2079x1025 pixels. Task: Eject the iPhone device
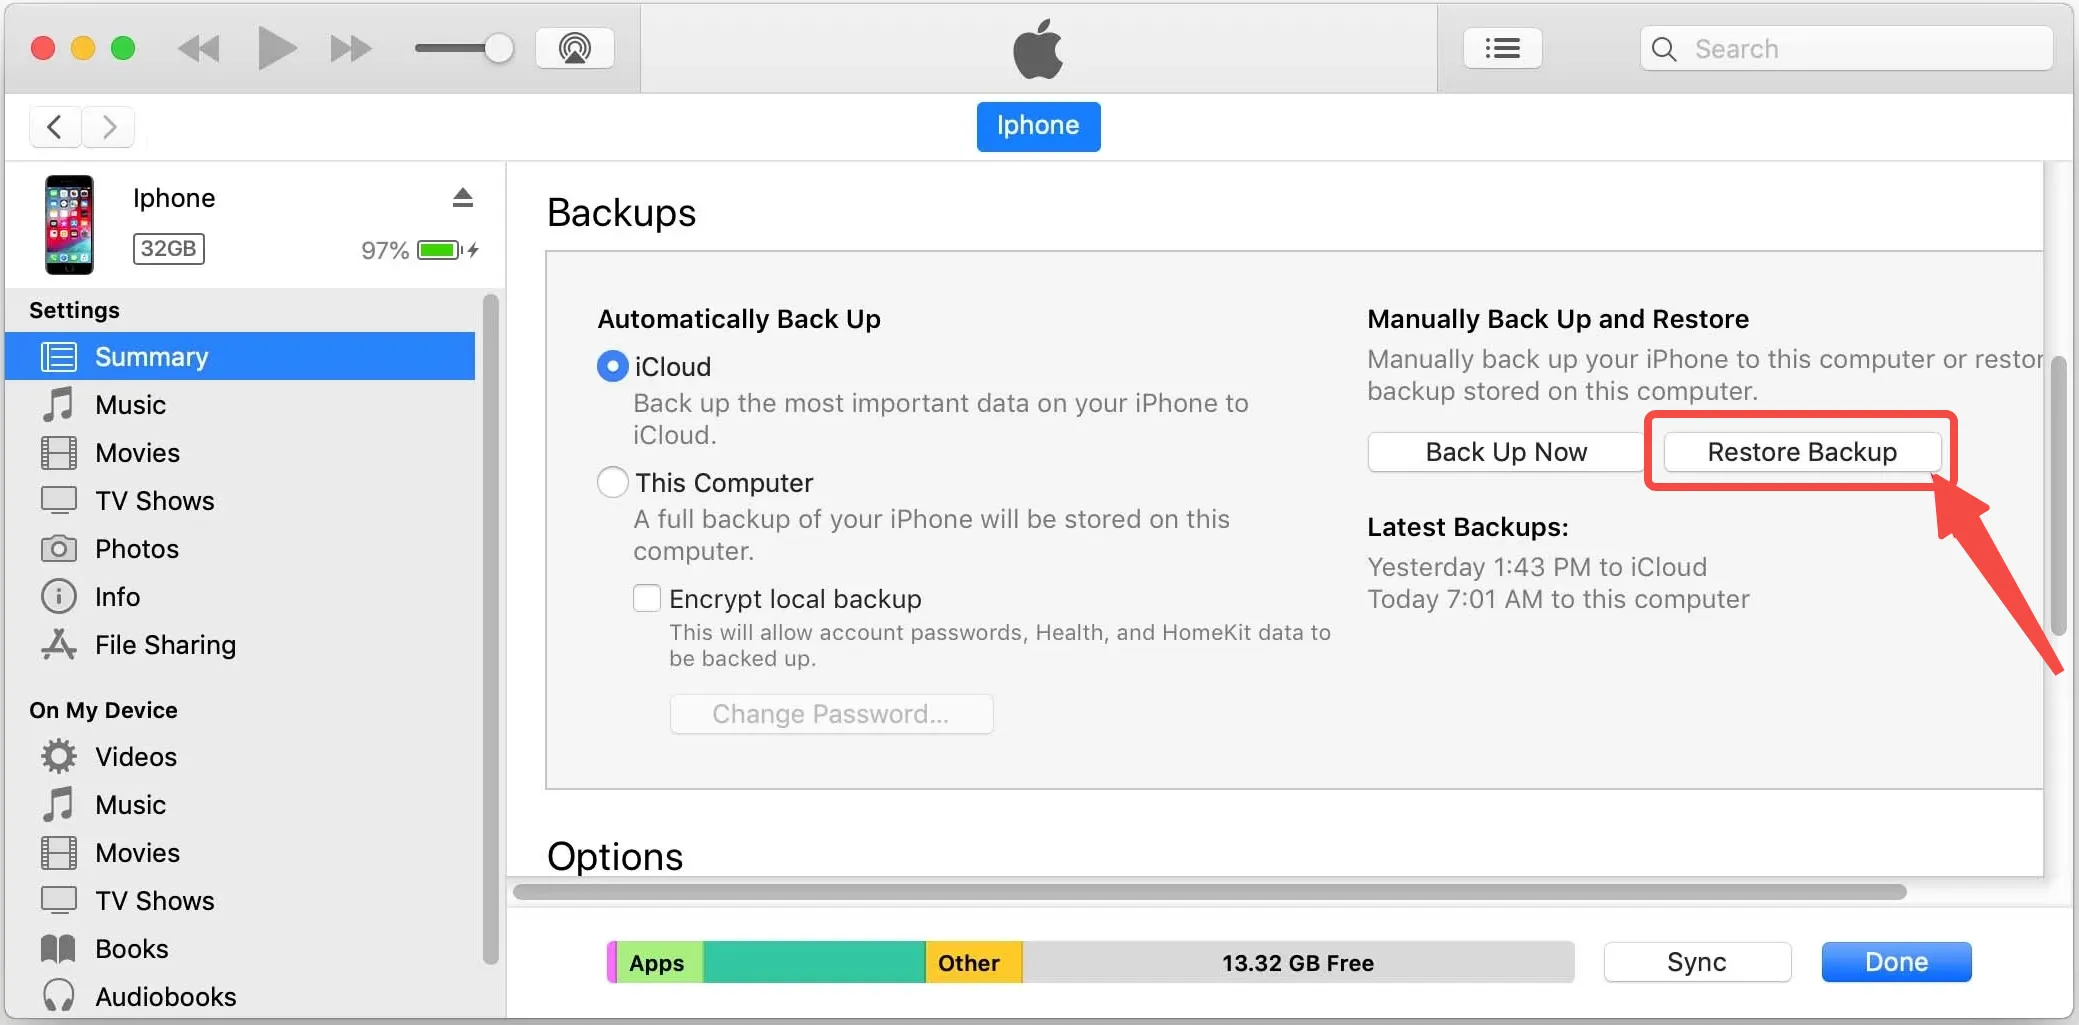[x=462, y=197]
